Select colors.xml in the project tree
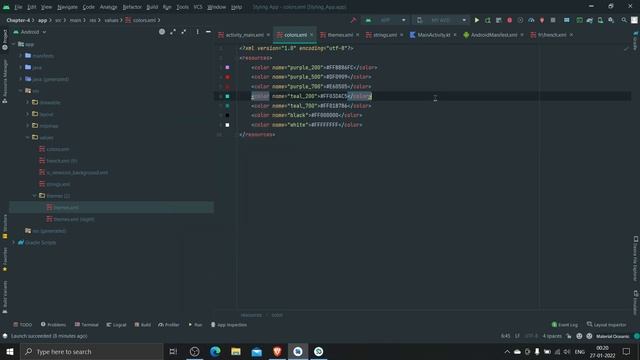Screen dimensions: 640x360 pos(58,149)
